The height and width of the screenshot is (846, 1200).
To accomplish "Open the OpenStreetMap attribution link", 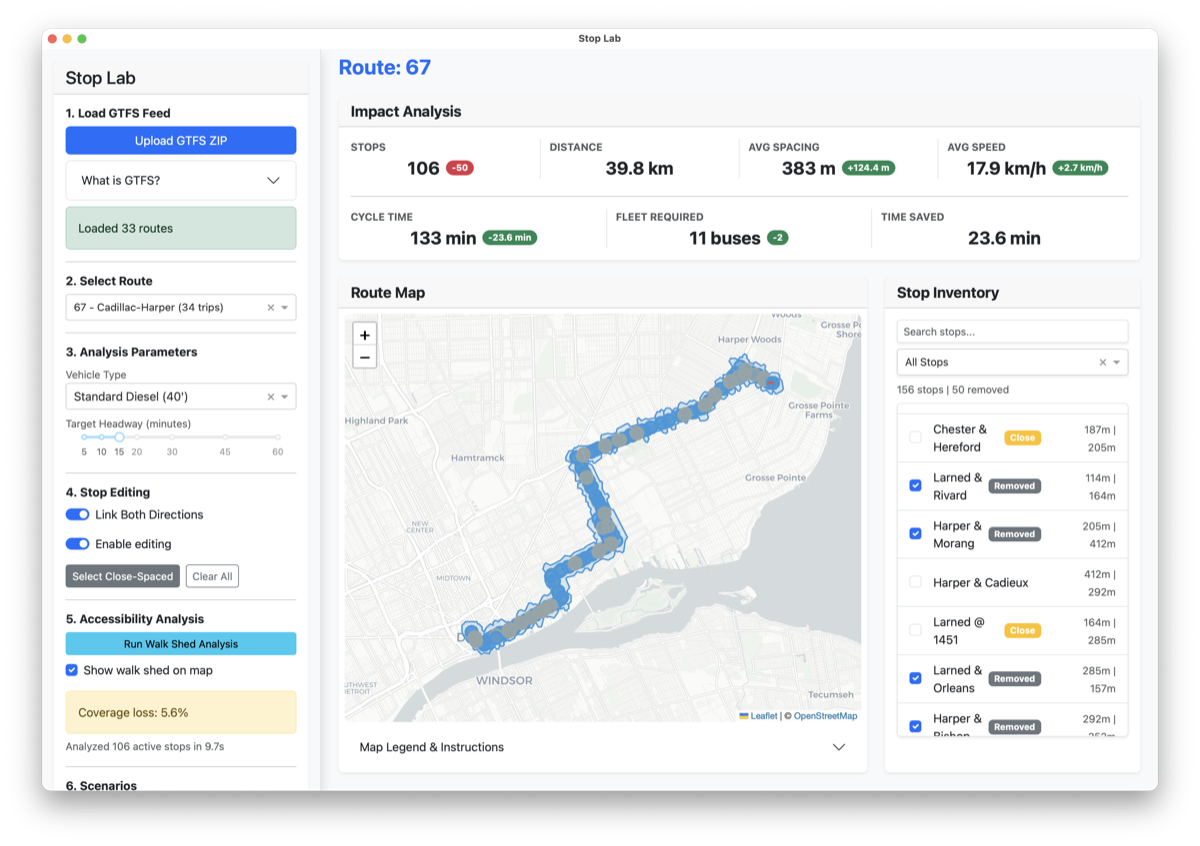I will click(x=825, y=716).
